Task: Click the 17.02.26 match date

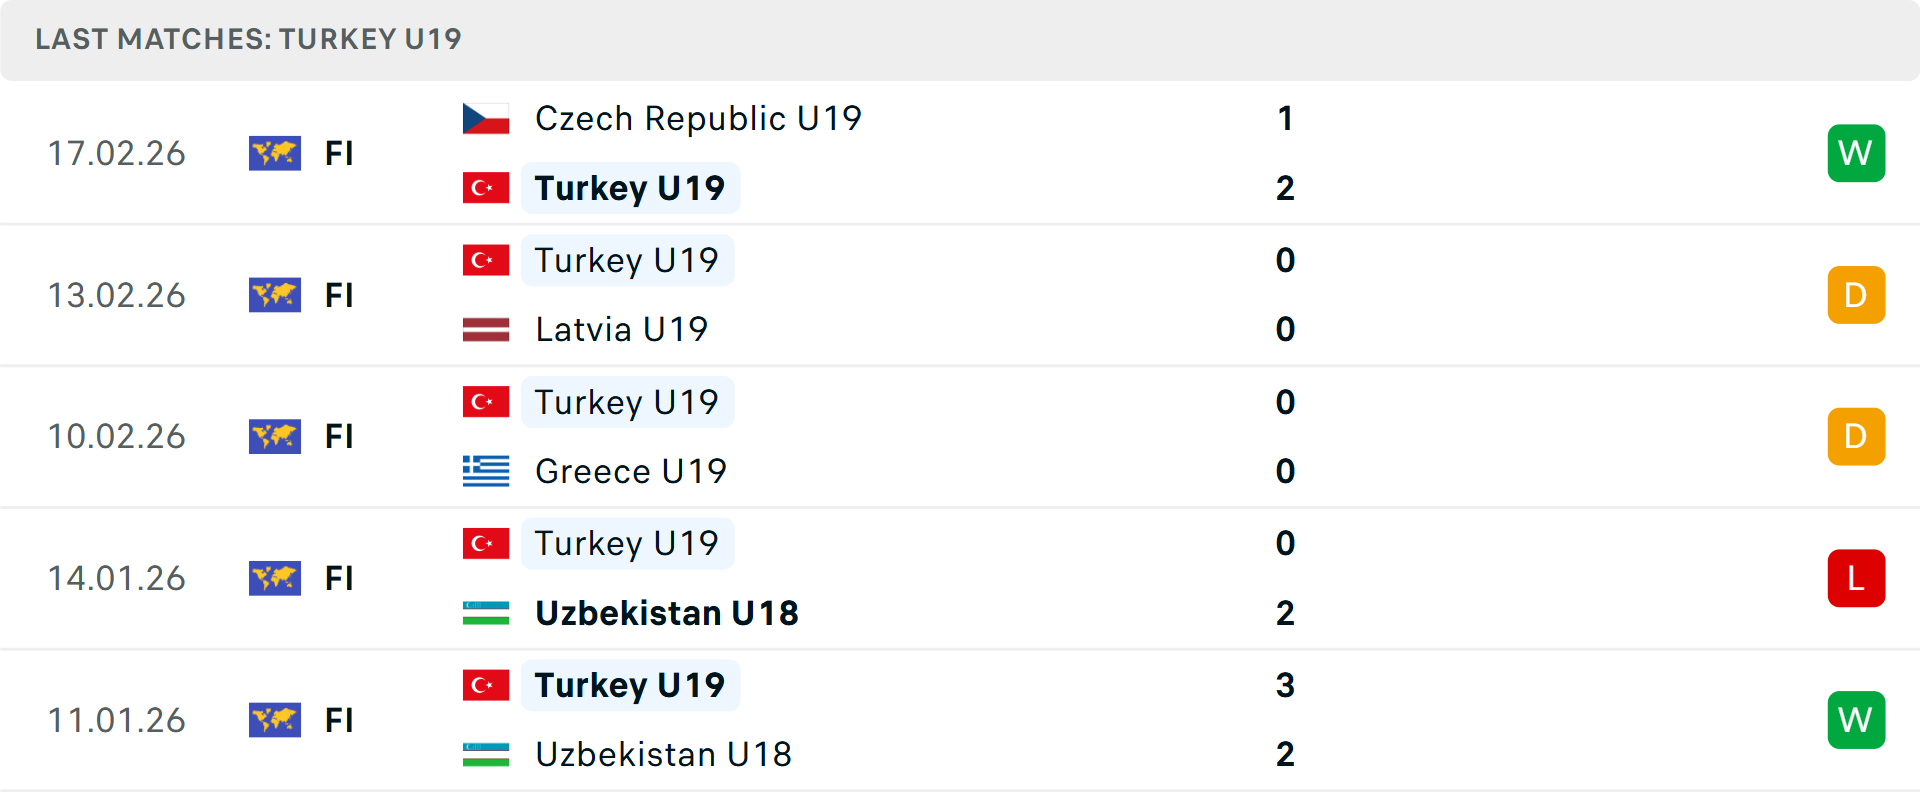Action: click(117, 153)
